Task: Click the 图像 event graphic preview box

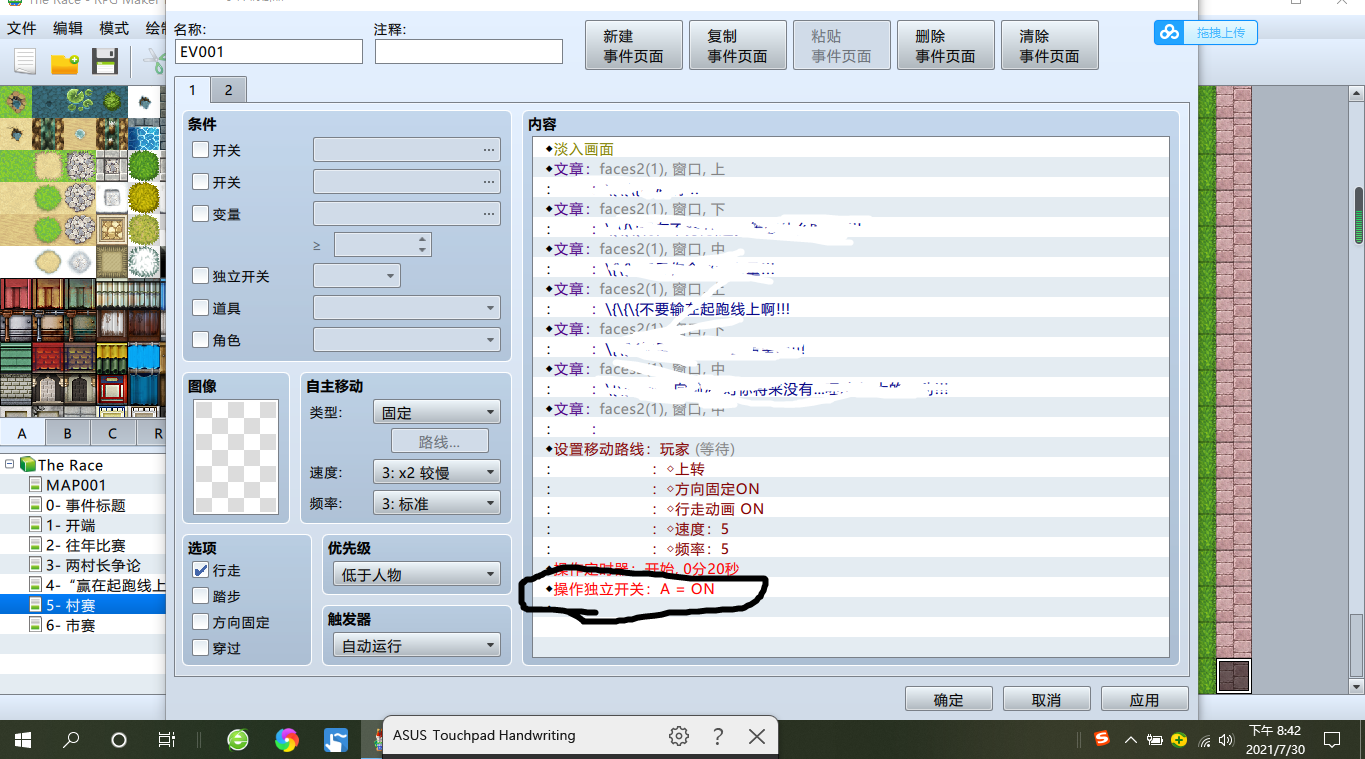Action: pos(236,456)
